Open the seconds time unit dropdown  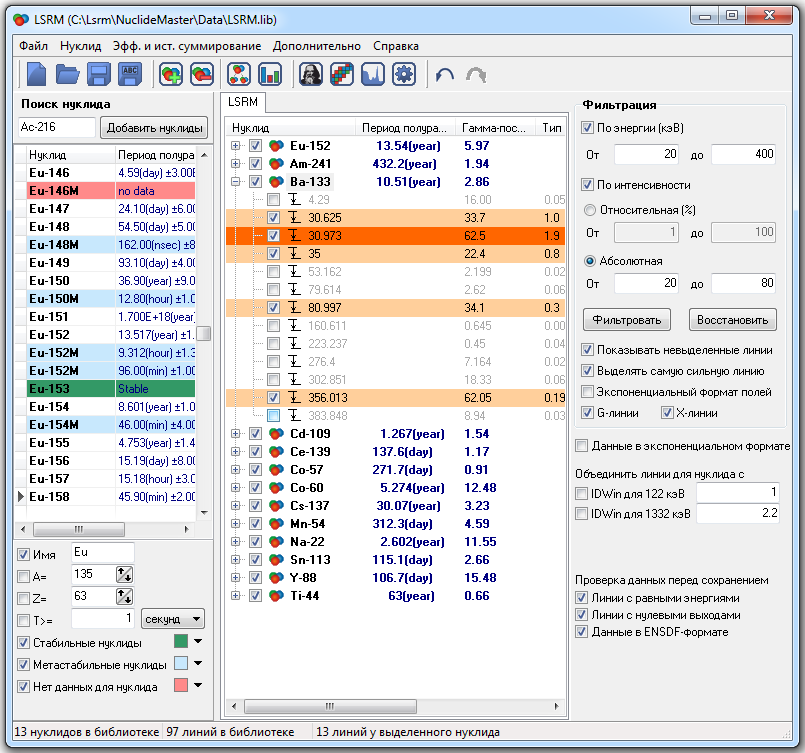172,619
